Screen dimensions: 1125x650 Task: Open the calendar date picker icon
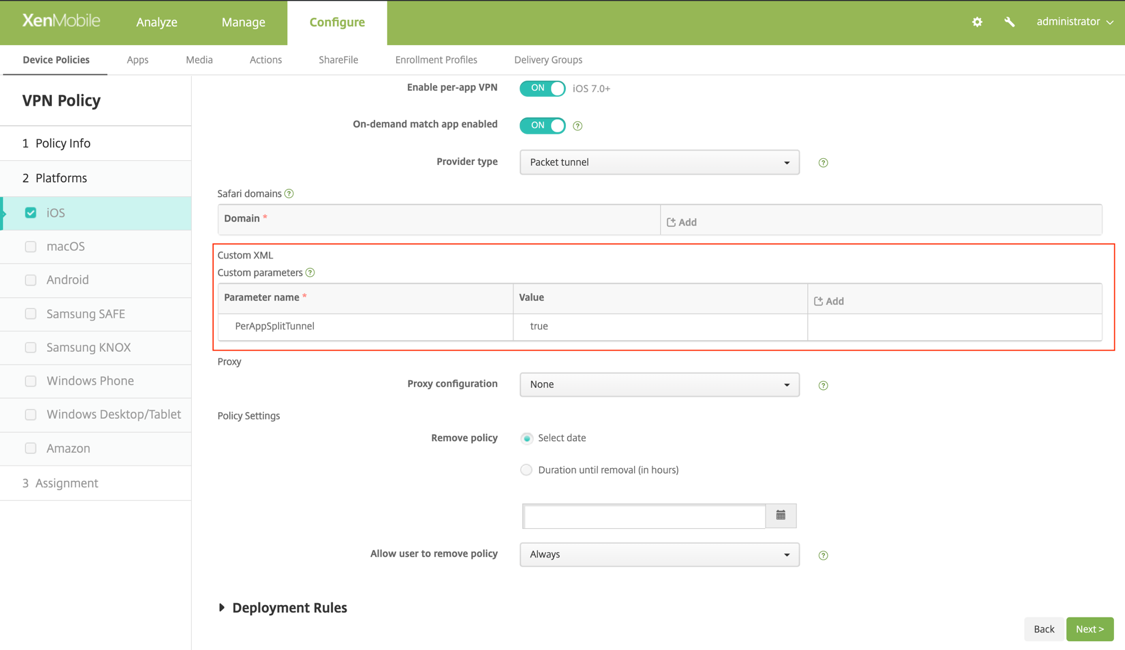pos(781,515)
